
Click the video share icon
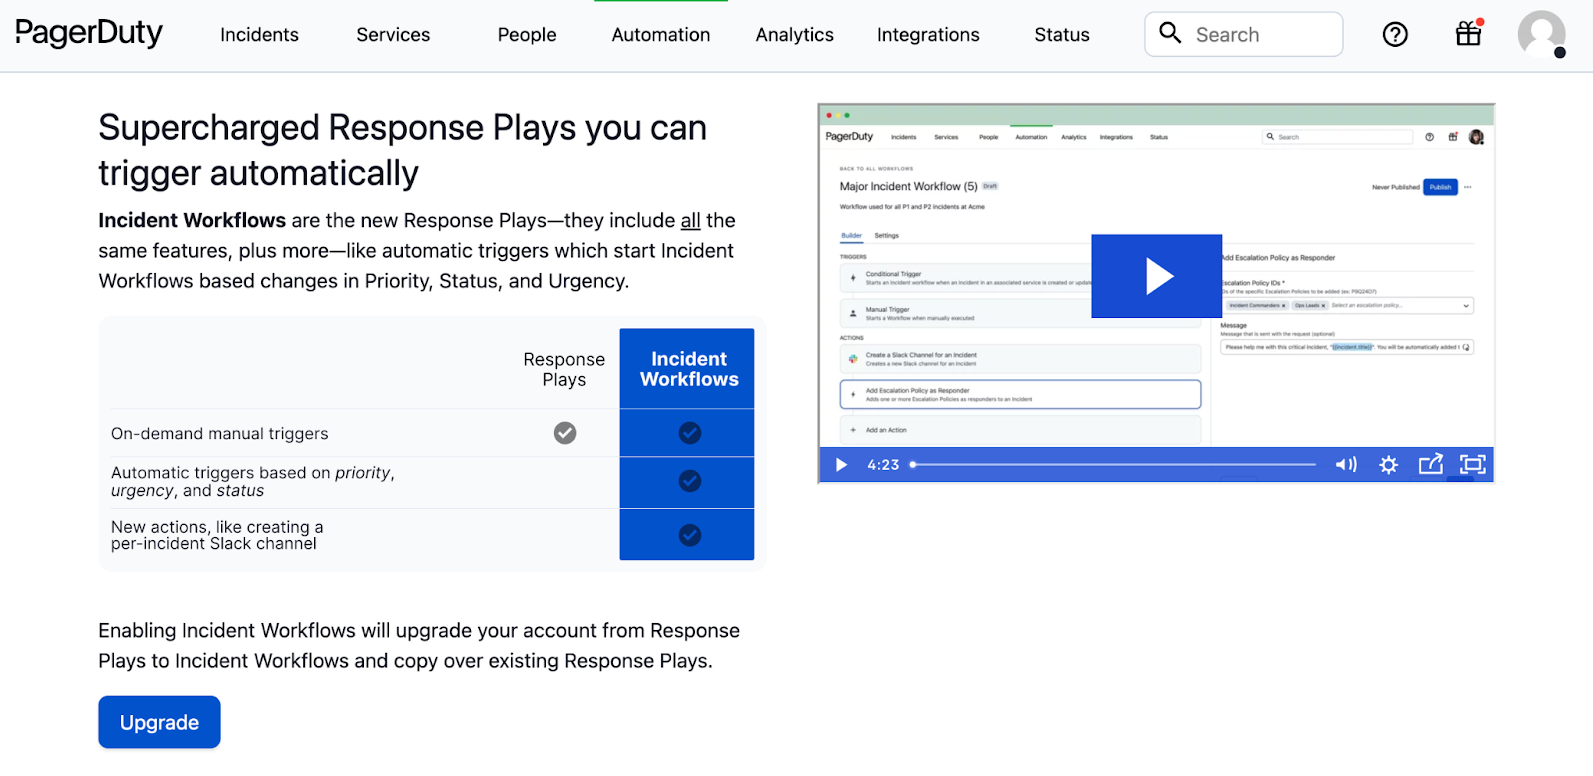(1430, 464)
